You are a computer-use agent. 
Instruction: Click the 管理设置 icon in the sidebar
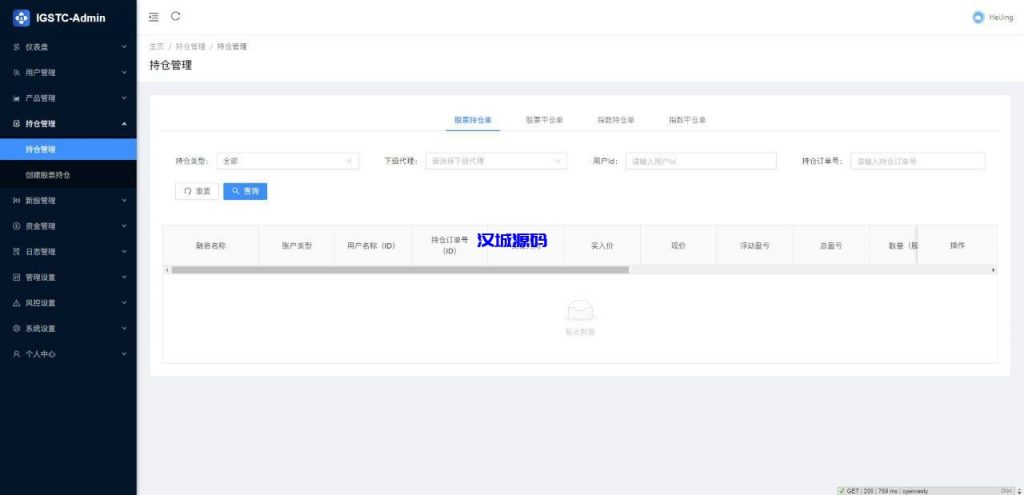click(16, 278)
